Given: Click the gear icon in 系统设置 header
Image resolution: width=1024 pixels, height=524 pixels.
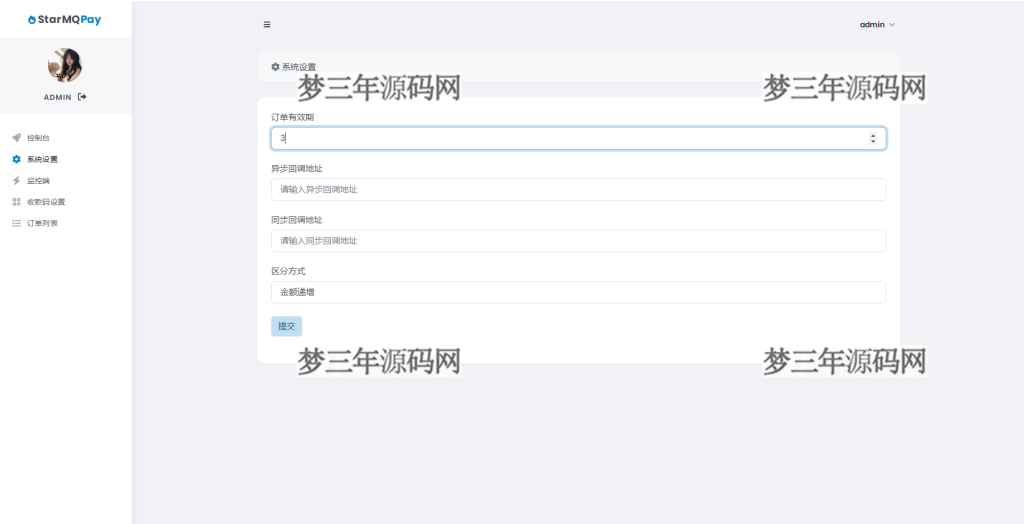Looking at the screenshot, I should click(276, 67).
